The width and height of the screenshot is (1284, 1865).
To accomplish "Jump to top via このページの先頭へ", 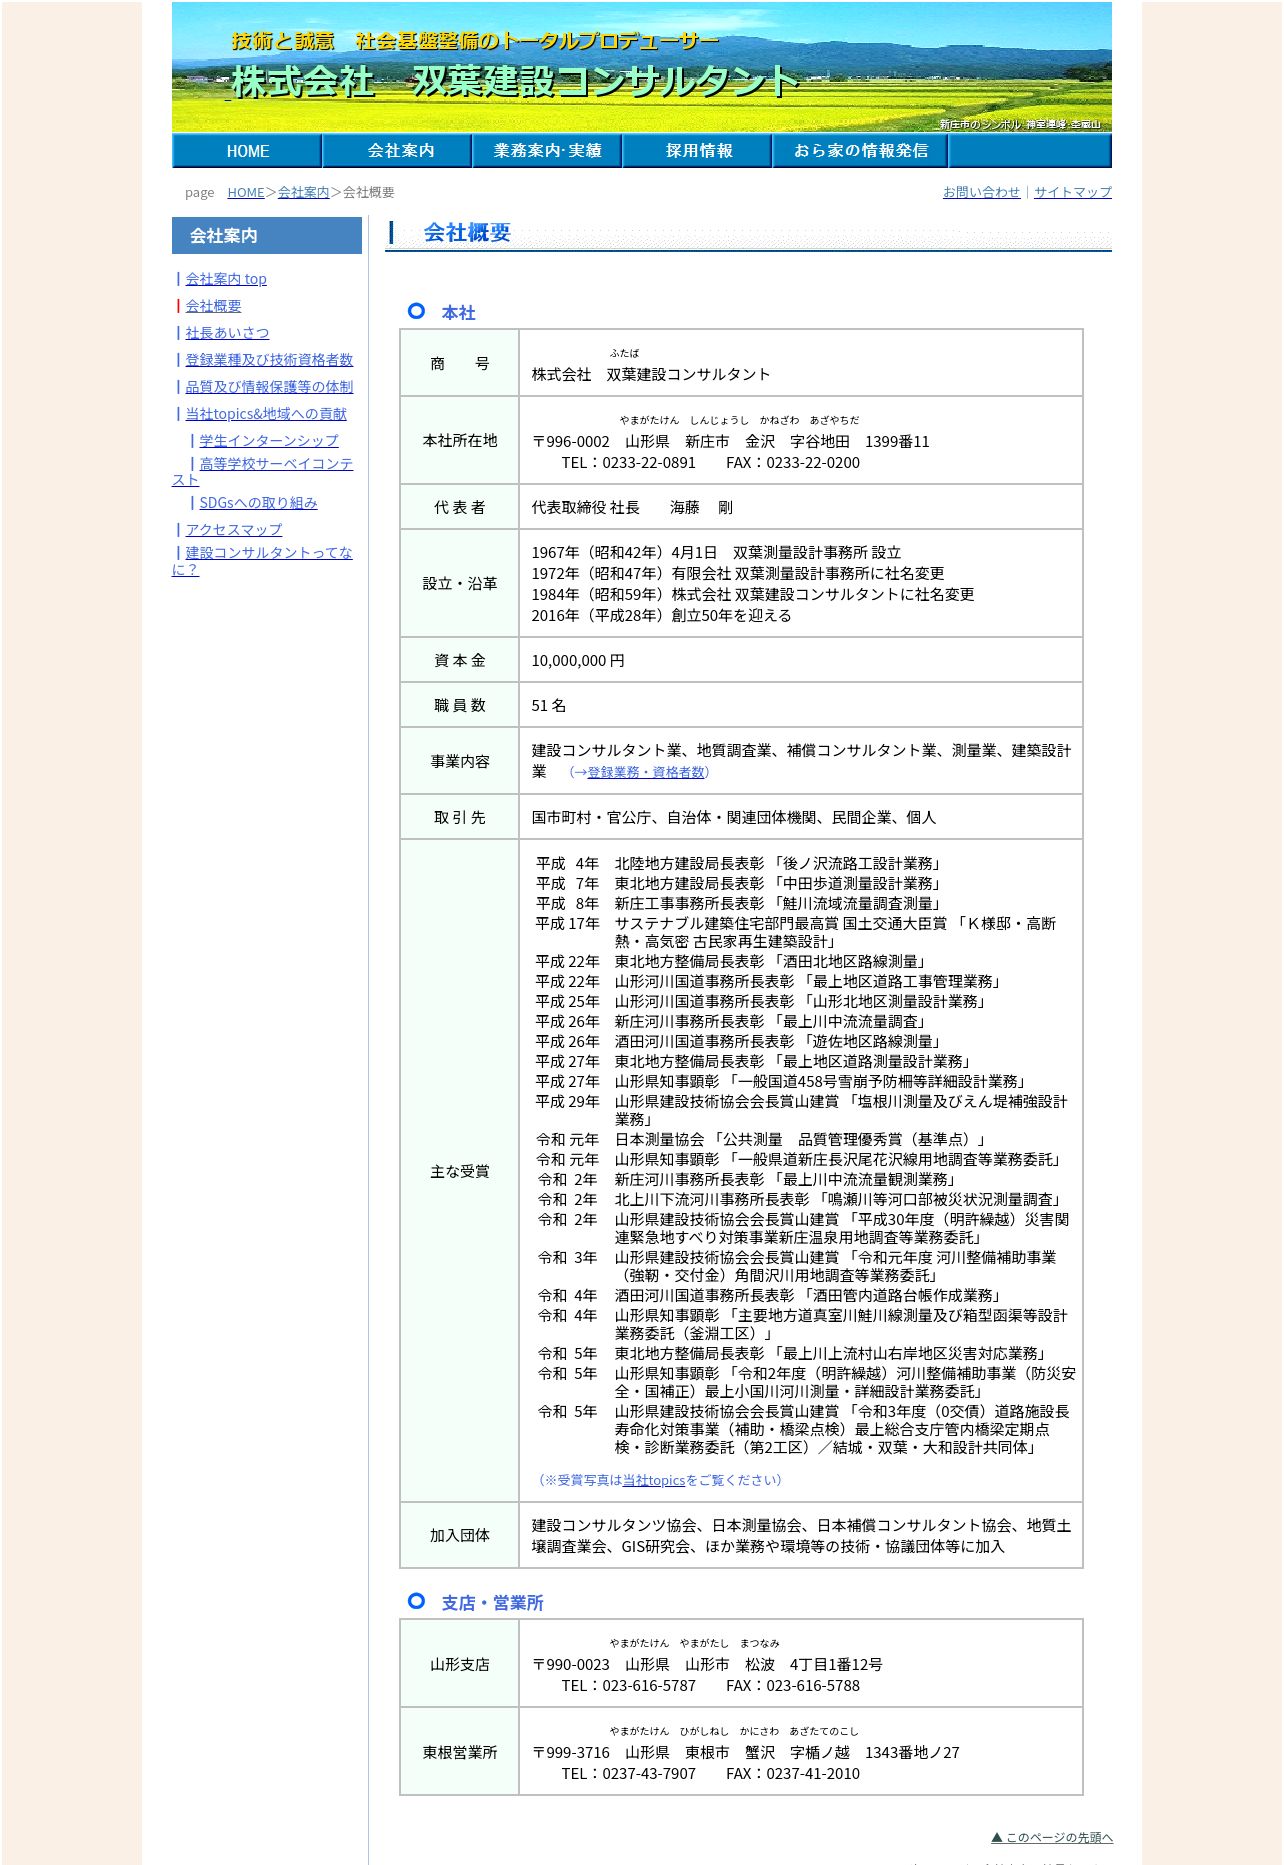I will (x=1051, y=1837).
